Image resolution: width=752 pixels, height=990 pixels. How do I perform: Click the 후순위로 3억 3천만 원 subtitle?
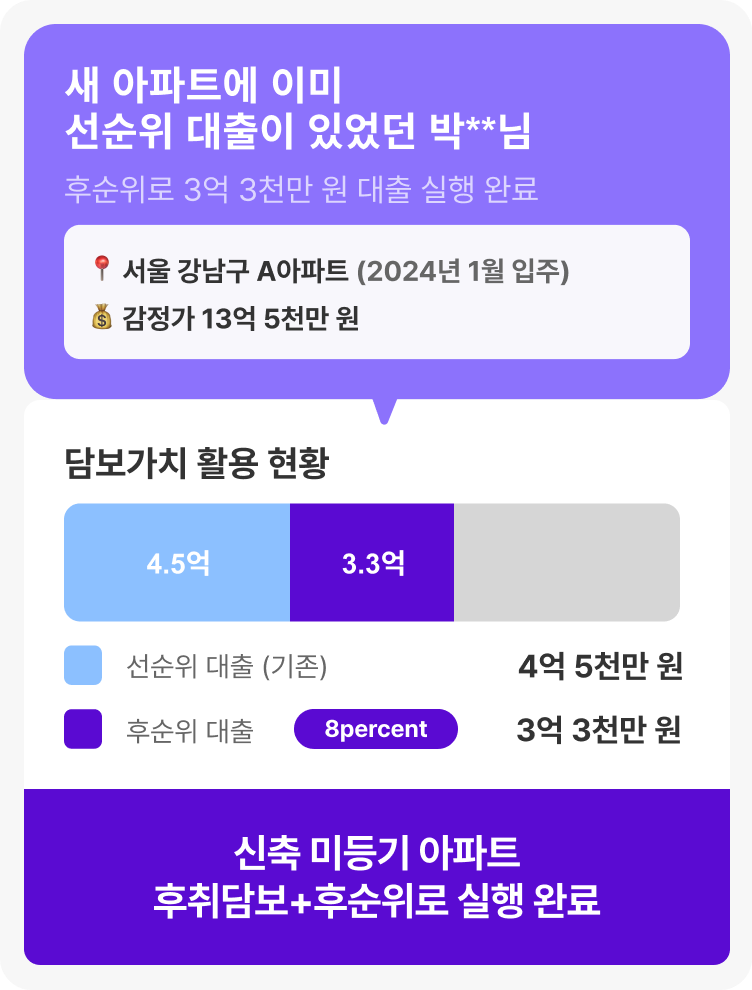299,189
